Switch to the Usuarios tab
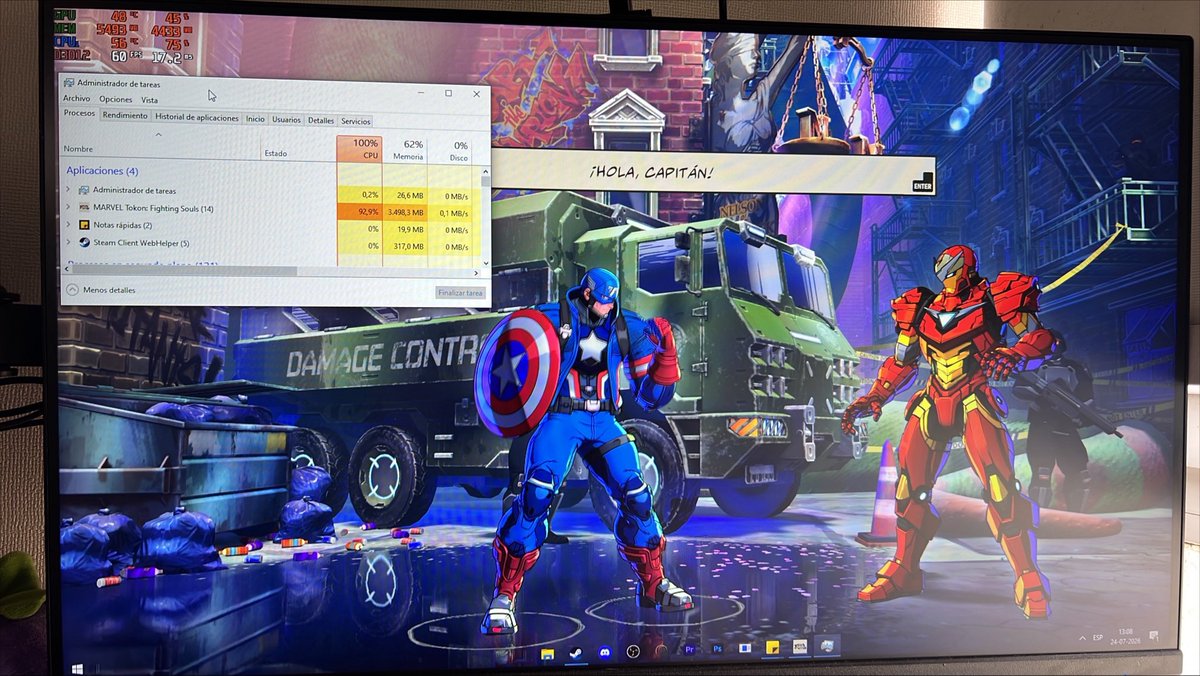The width and height of the screenshot is (1200, 676). pyautogui.click(x=287, y=120)
